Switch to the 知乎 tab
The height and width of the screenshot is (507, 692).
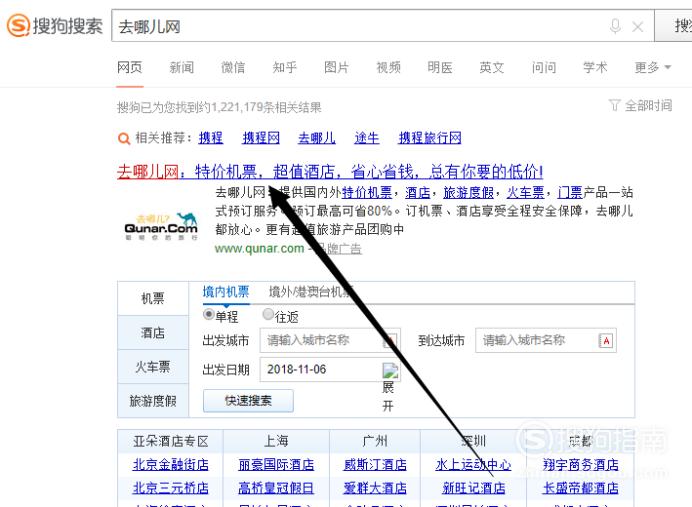285,68
